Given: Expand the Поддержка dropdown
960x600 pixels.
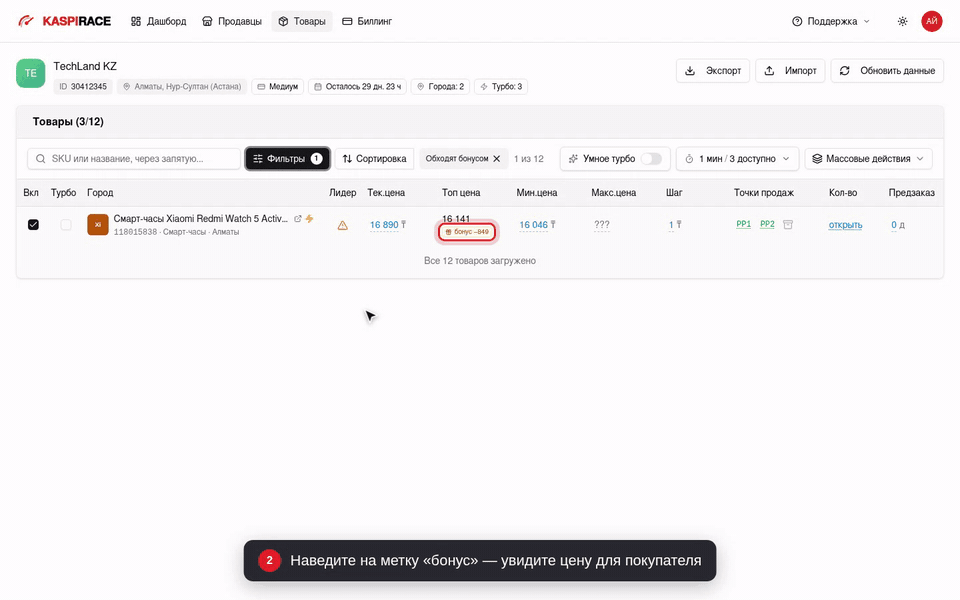Looking at the screenshot, I should 831,21.
